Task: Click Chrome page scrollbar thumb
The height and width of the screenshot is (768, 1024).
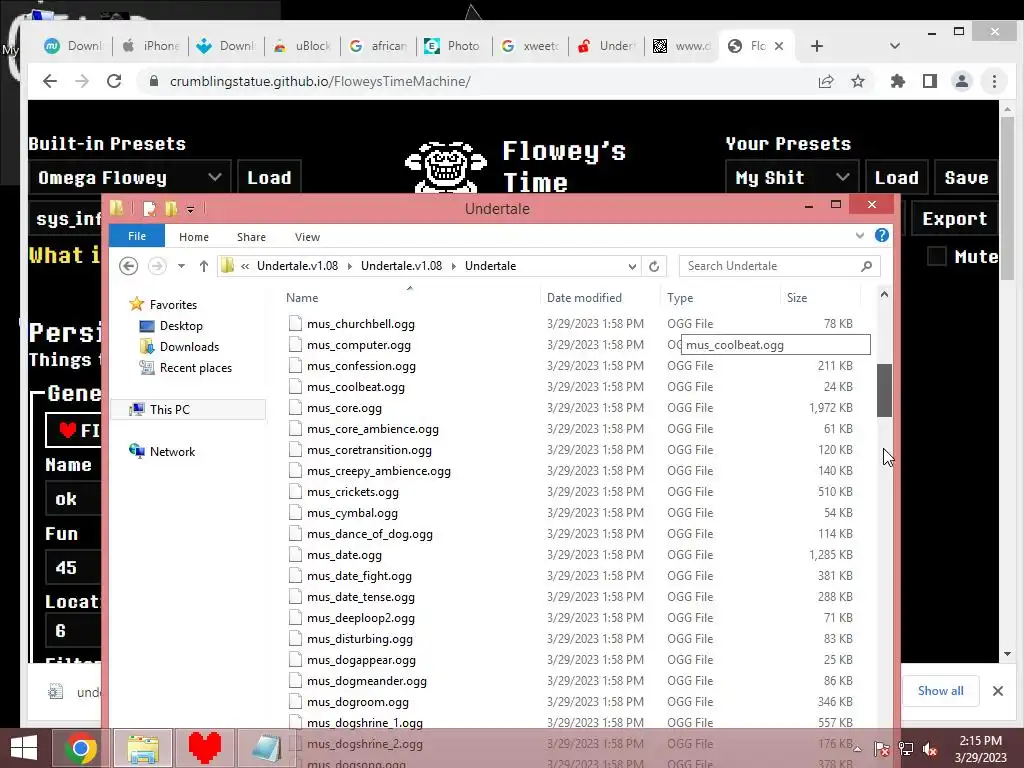Action: 1008,198
